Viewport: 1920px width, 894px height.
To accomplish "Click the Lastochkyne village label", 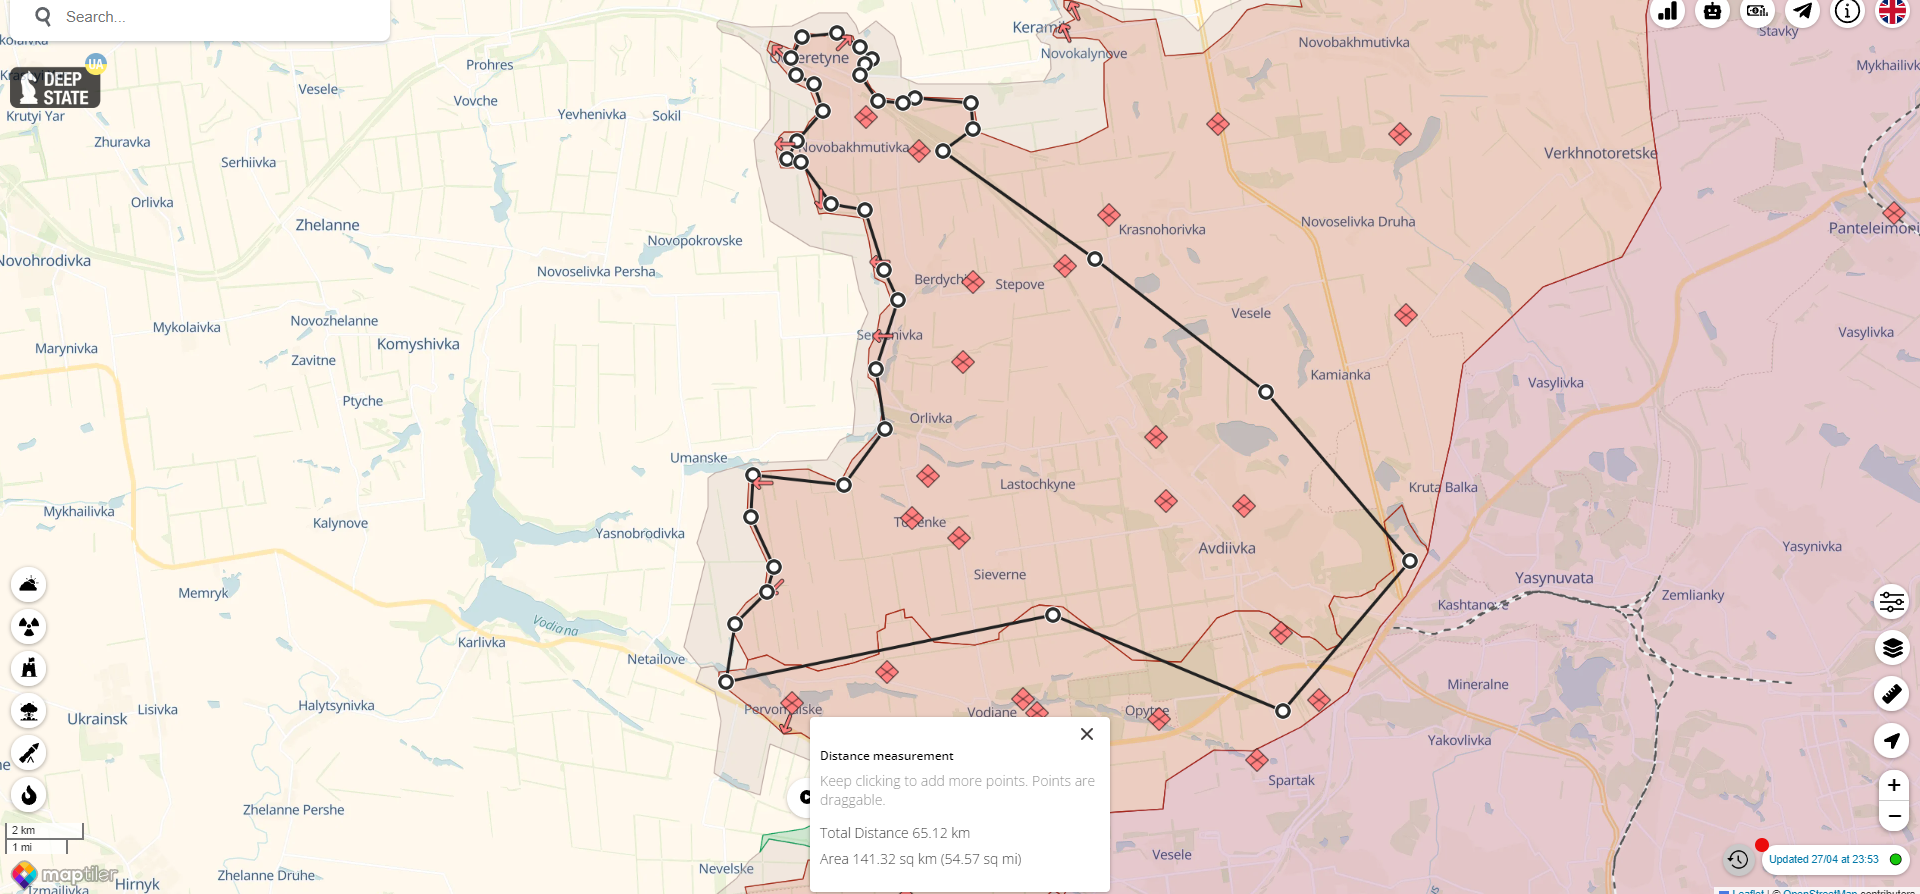I will click(x=1038, y=484).
